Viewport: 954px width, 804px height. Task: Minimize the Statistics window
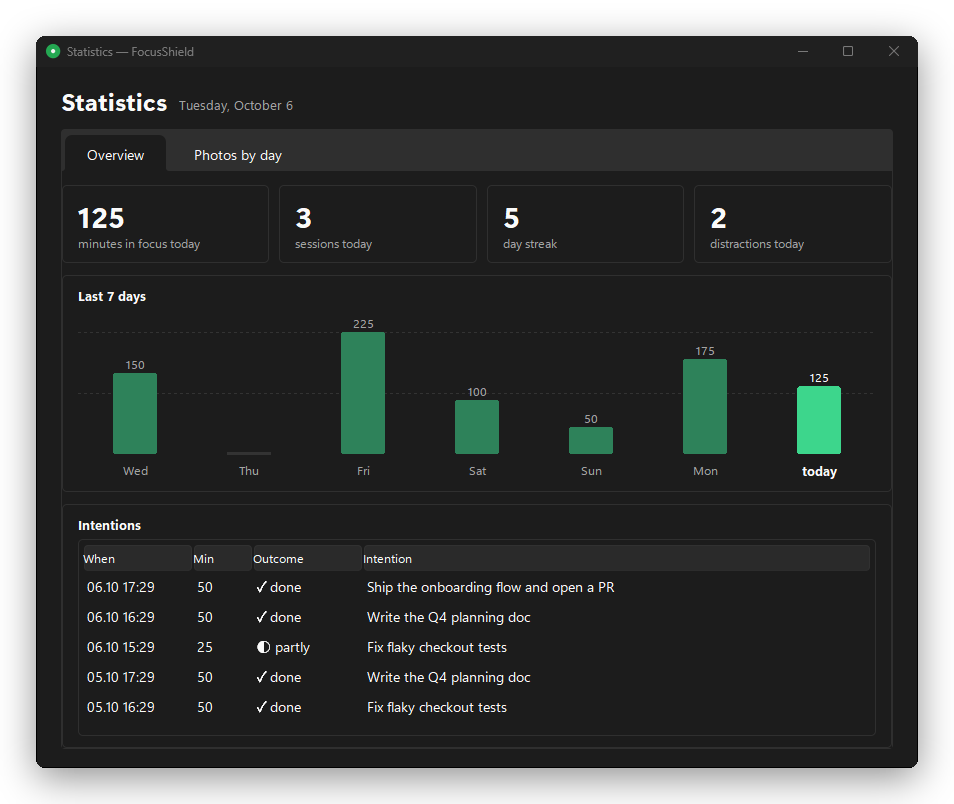pyautogui.click(x=803, y=52)
